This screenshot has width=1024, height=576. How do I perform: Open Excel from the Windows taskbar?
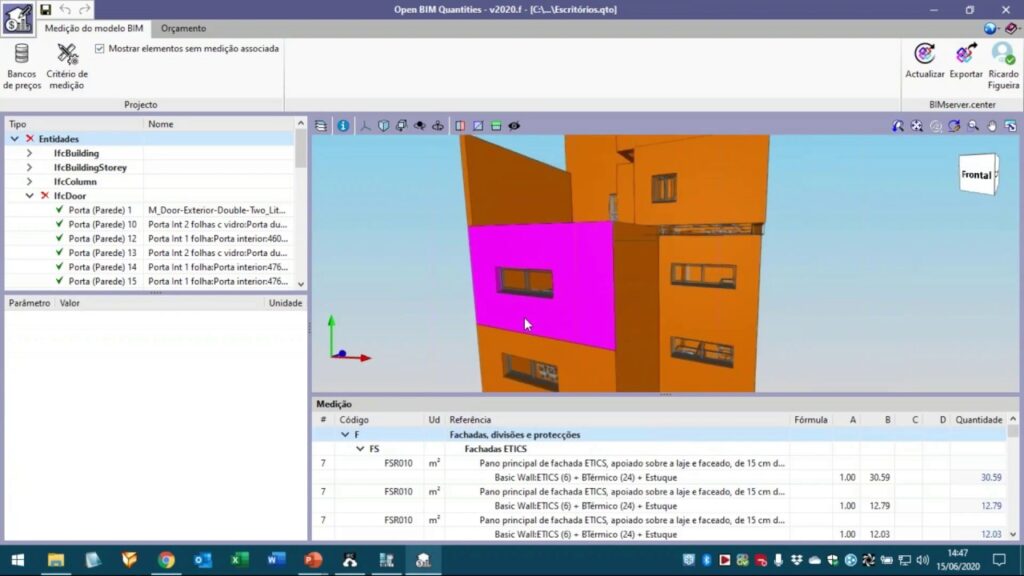tap(240, 559)
